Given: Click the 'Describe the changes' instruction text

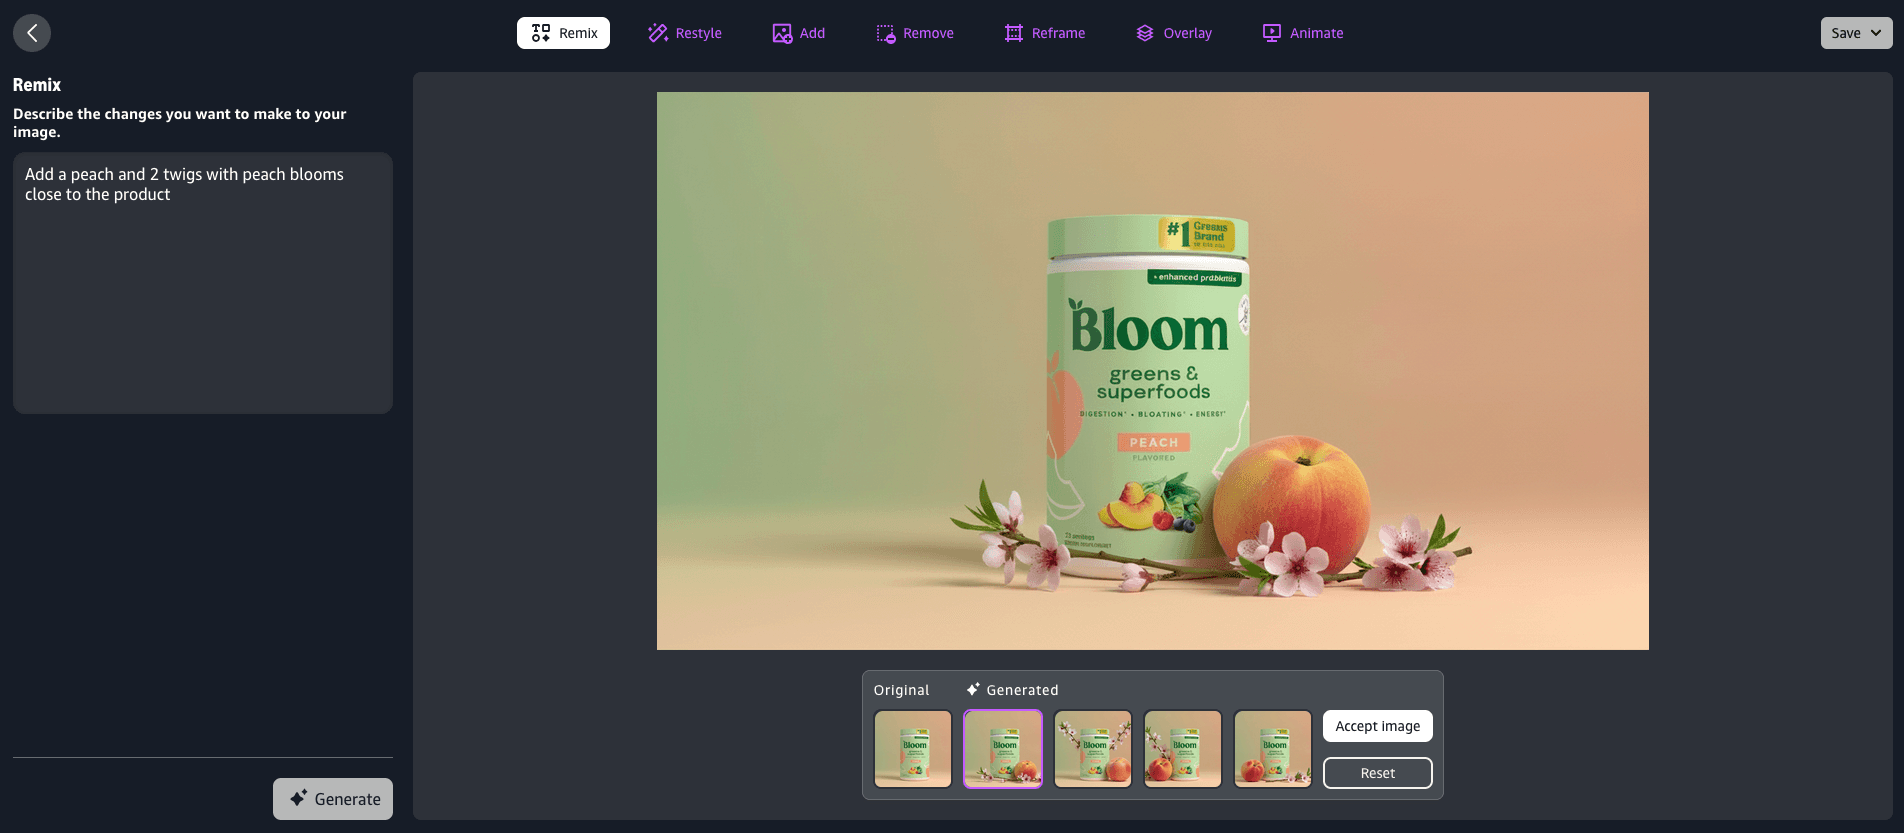Looking at the screenshot, I should click(x=180, y=123).
